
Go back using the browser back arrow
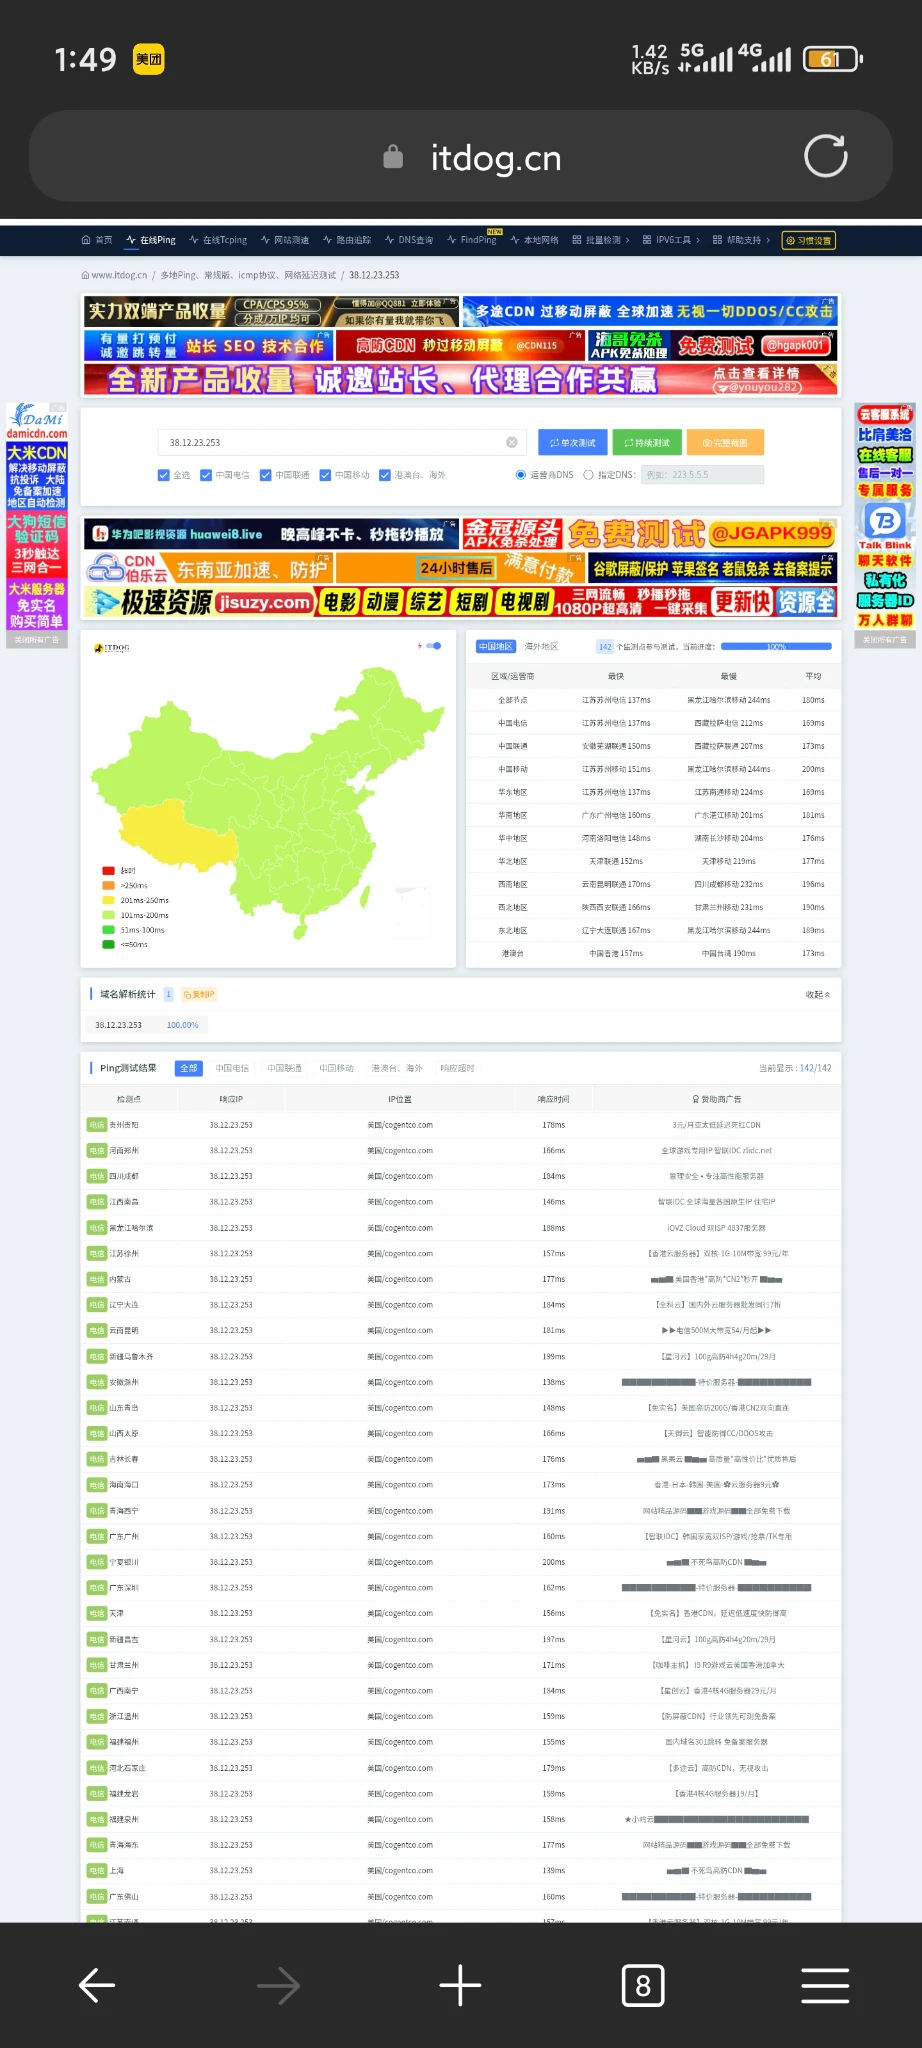[97, 1985]
